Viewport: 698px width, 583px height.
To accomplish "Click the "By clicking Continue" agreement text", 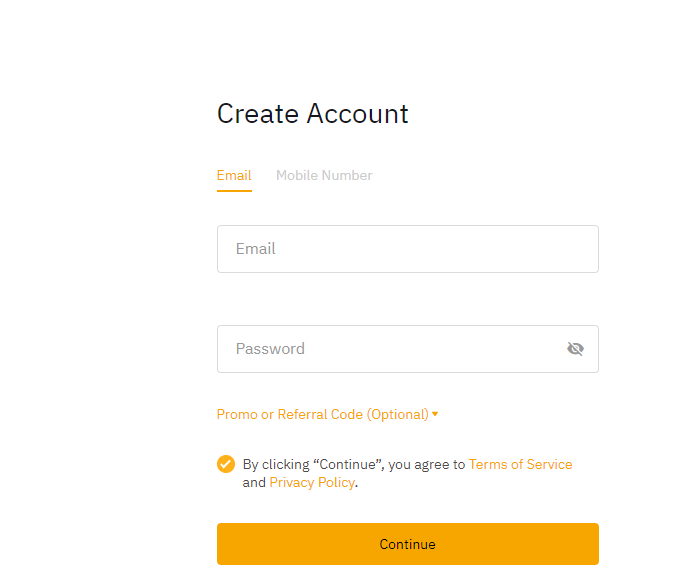I will coord(354,464).
